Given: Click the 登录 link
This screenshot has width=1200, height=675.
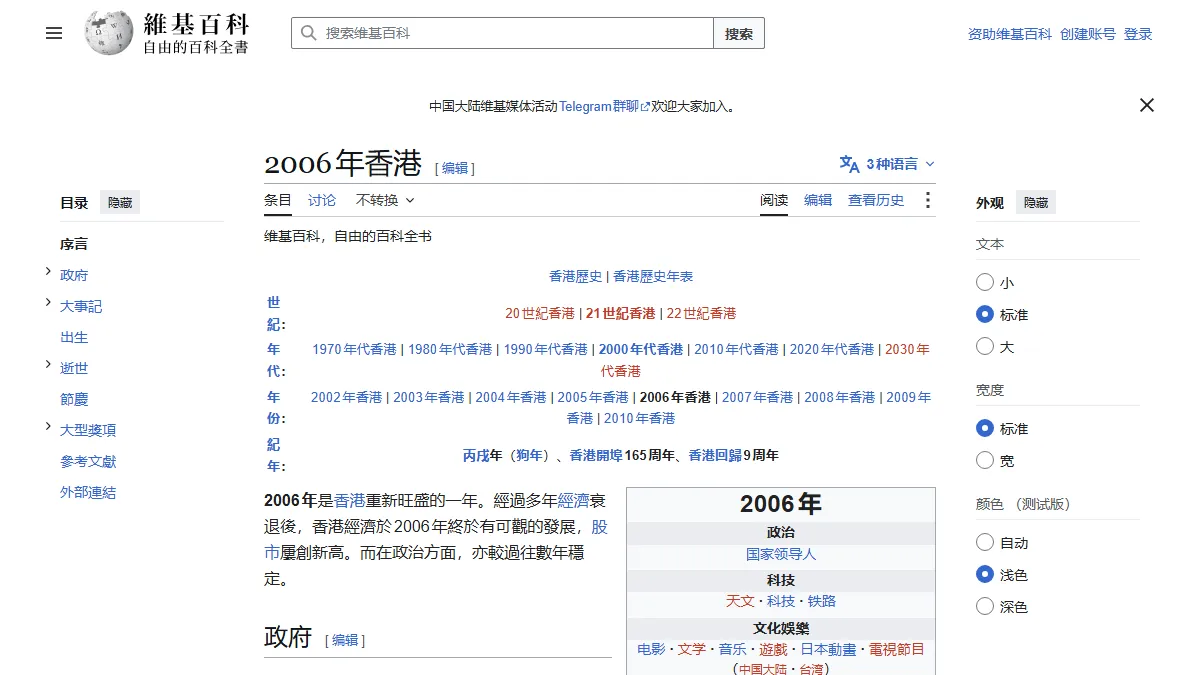Looking at the screenshot, I should click(1138, 34).
